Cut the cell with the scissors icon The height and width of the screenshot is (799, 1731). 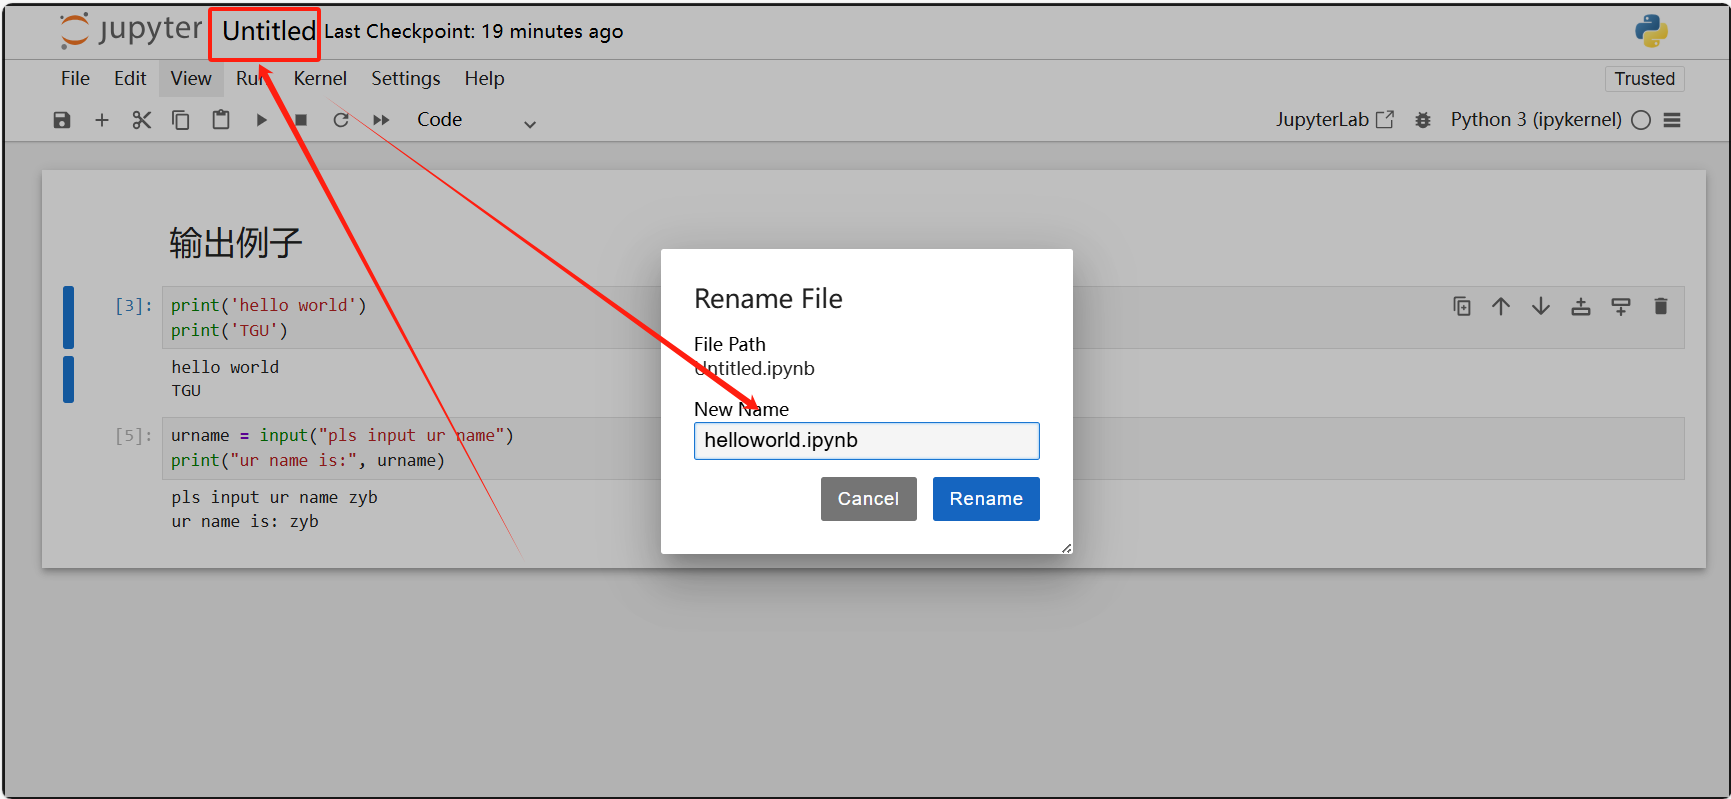tap(141, 120)
